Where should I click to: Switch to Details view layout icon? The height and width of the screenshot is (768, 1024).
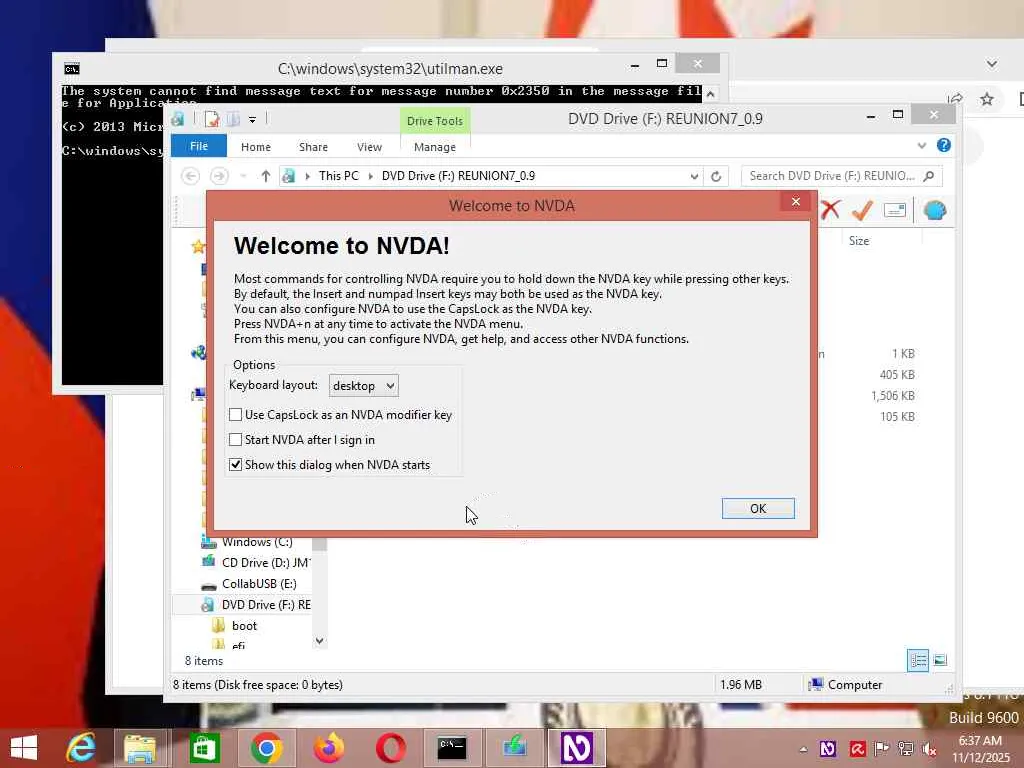[918, 660]
